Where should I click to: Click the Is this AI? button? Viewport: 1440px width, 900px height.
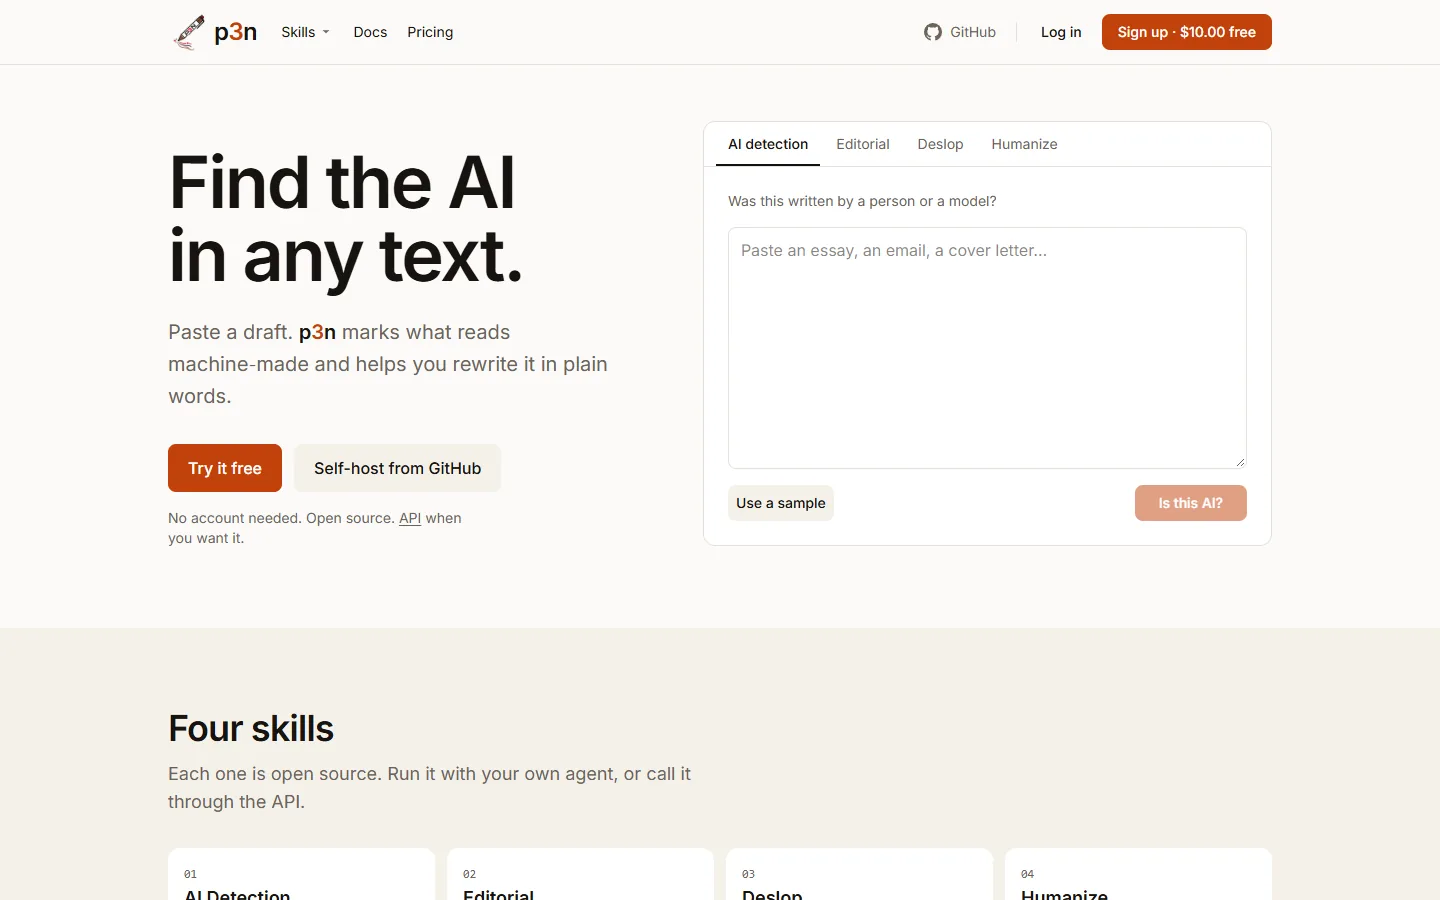point(1191,503)
